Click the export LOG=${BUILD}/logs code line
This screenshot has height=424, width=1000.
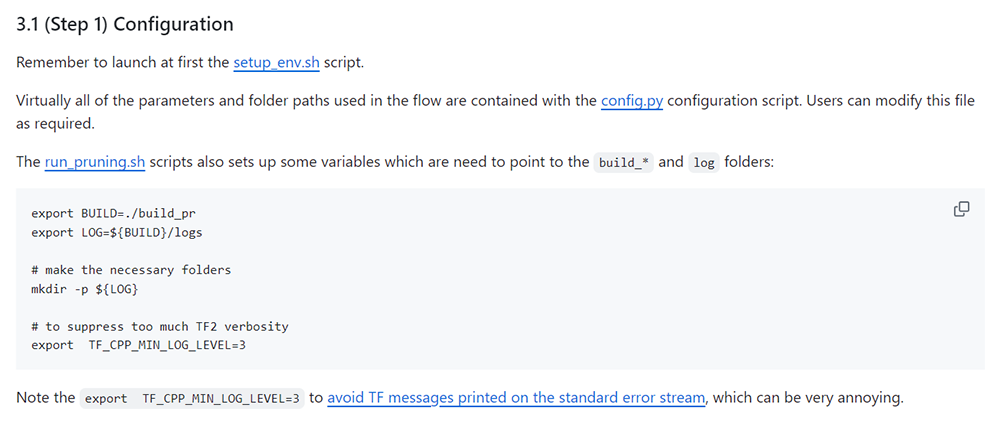[x=117, y=233]
